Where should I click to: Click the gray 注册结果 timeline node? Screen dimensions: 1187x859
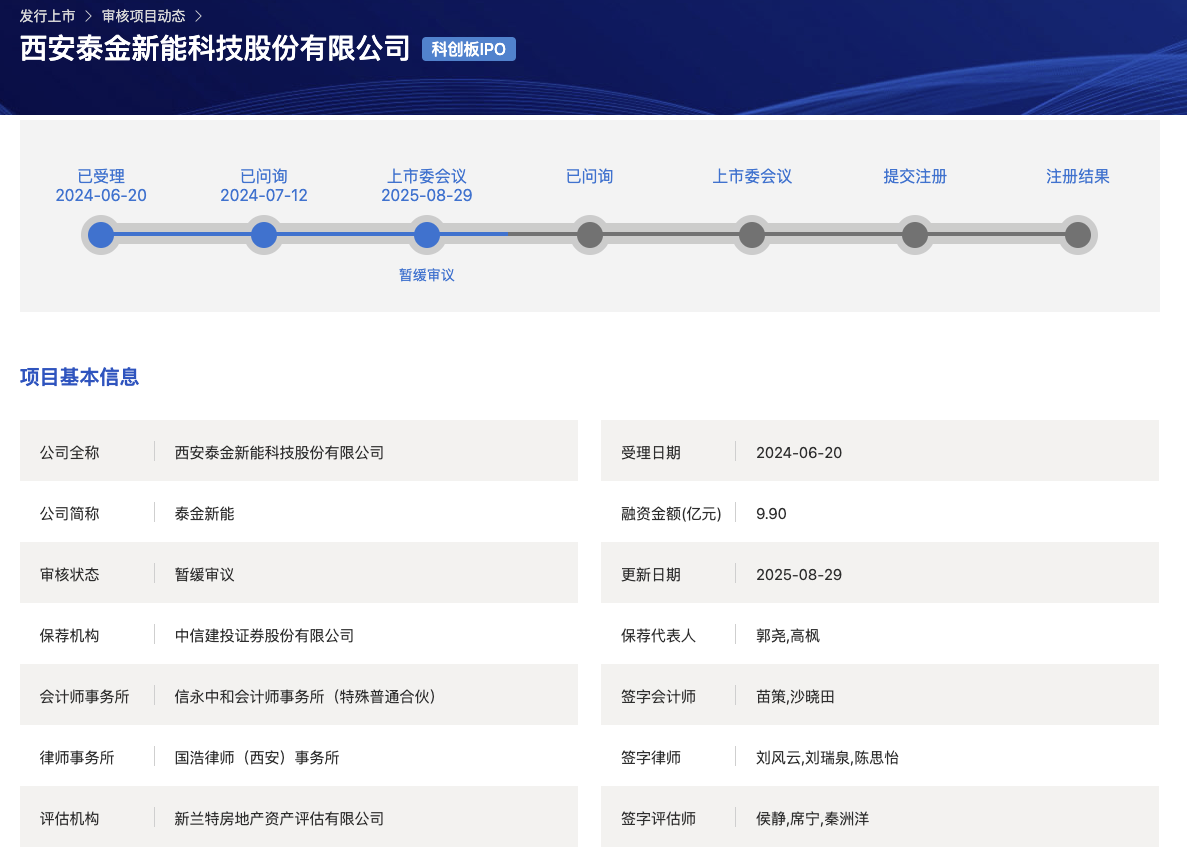(x=1078, y=235)
